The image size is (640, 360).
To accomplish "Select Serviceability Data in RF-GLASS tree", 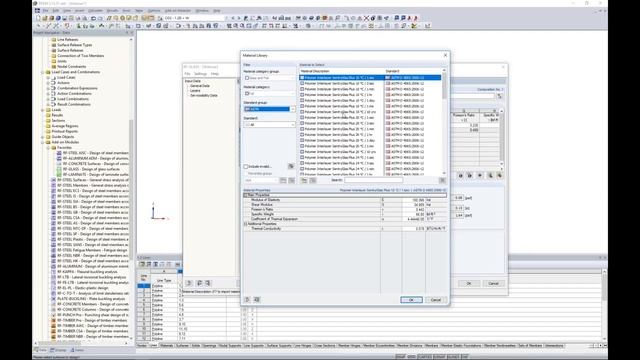I will click(204, 96).
